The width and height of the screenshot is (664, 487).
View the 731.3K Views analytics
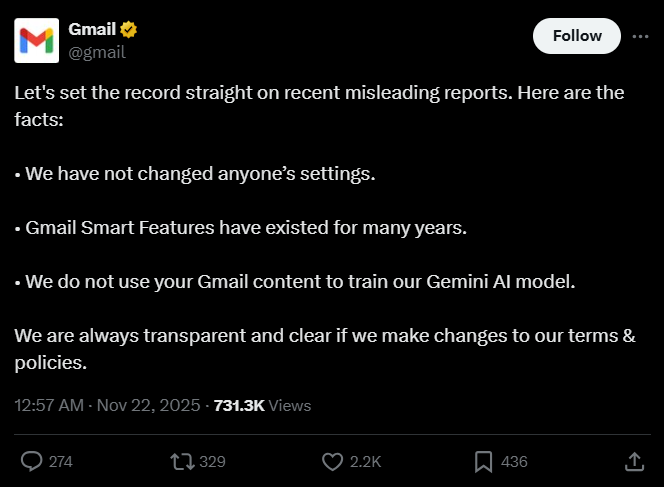click(x=262, y=405)
